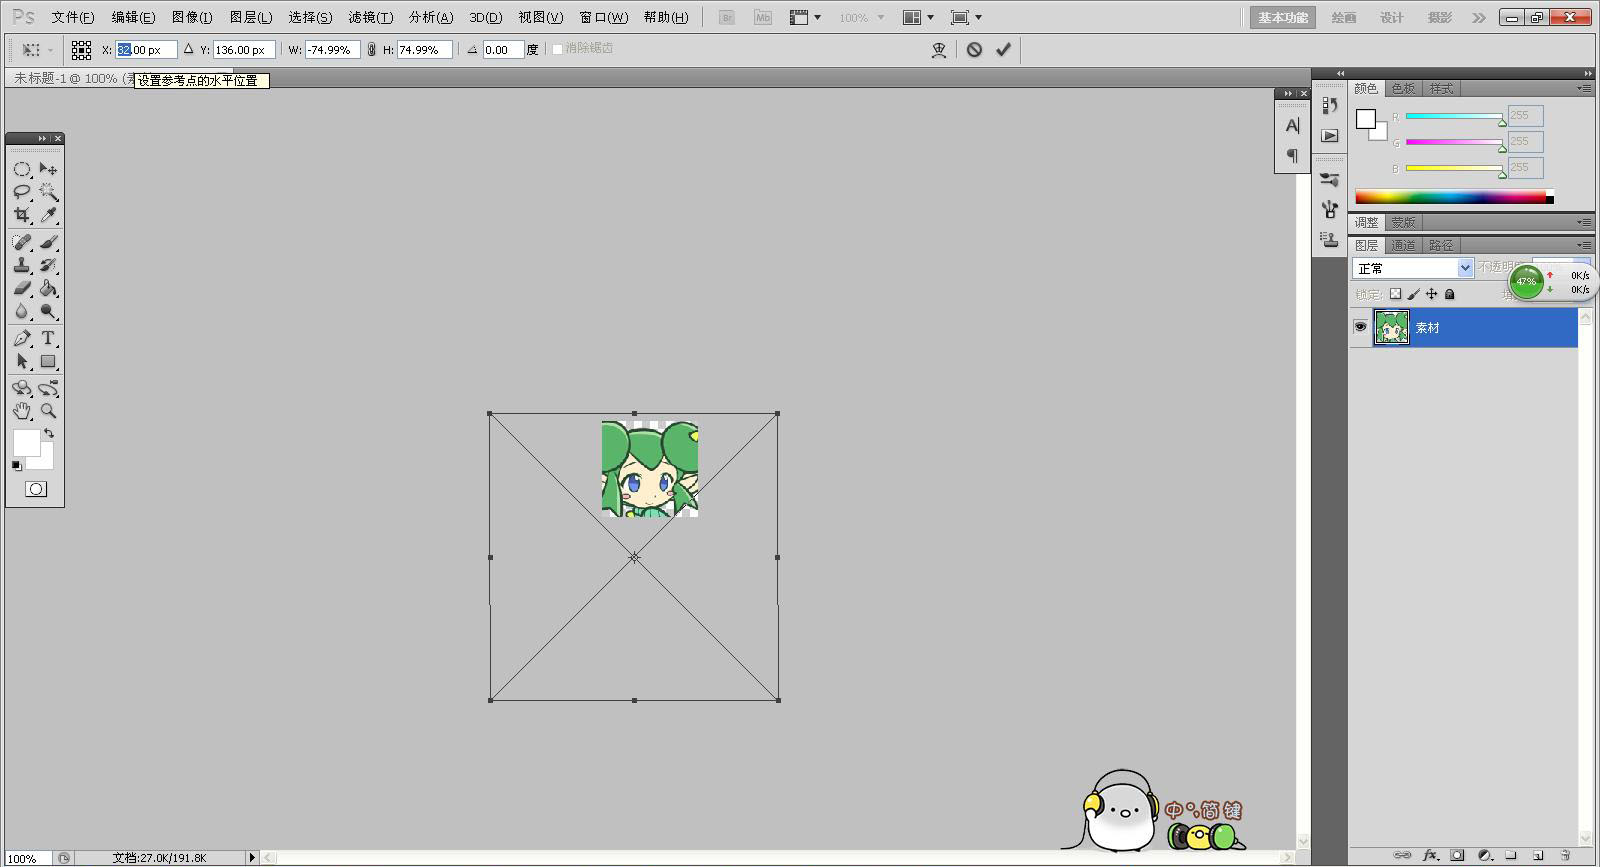Switch to the 色板 tab

(x=1403, y=89)
